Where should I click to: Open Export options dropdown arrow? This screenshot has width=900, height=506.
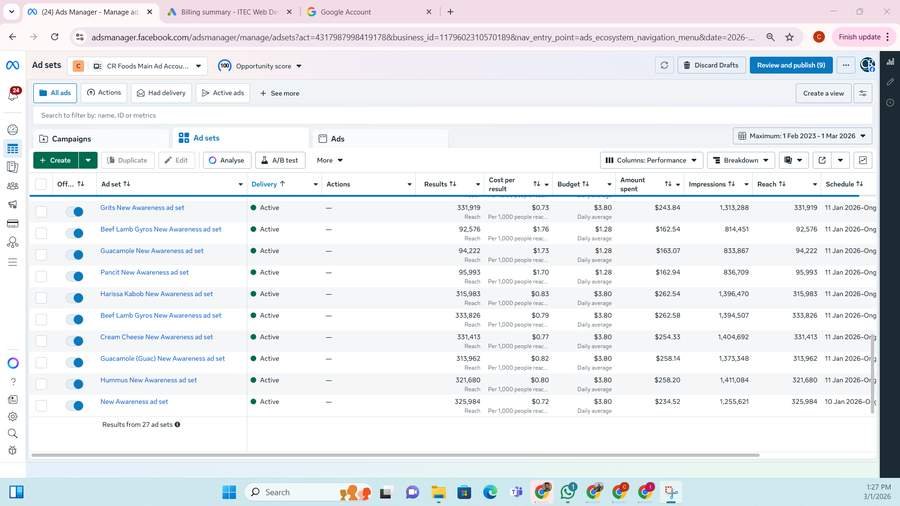(840, 160)
